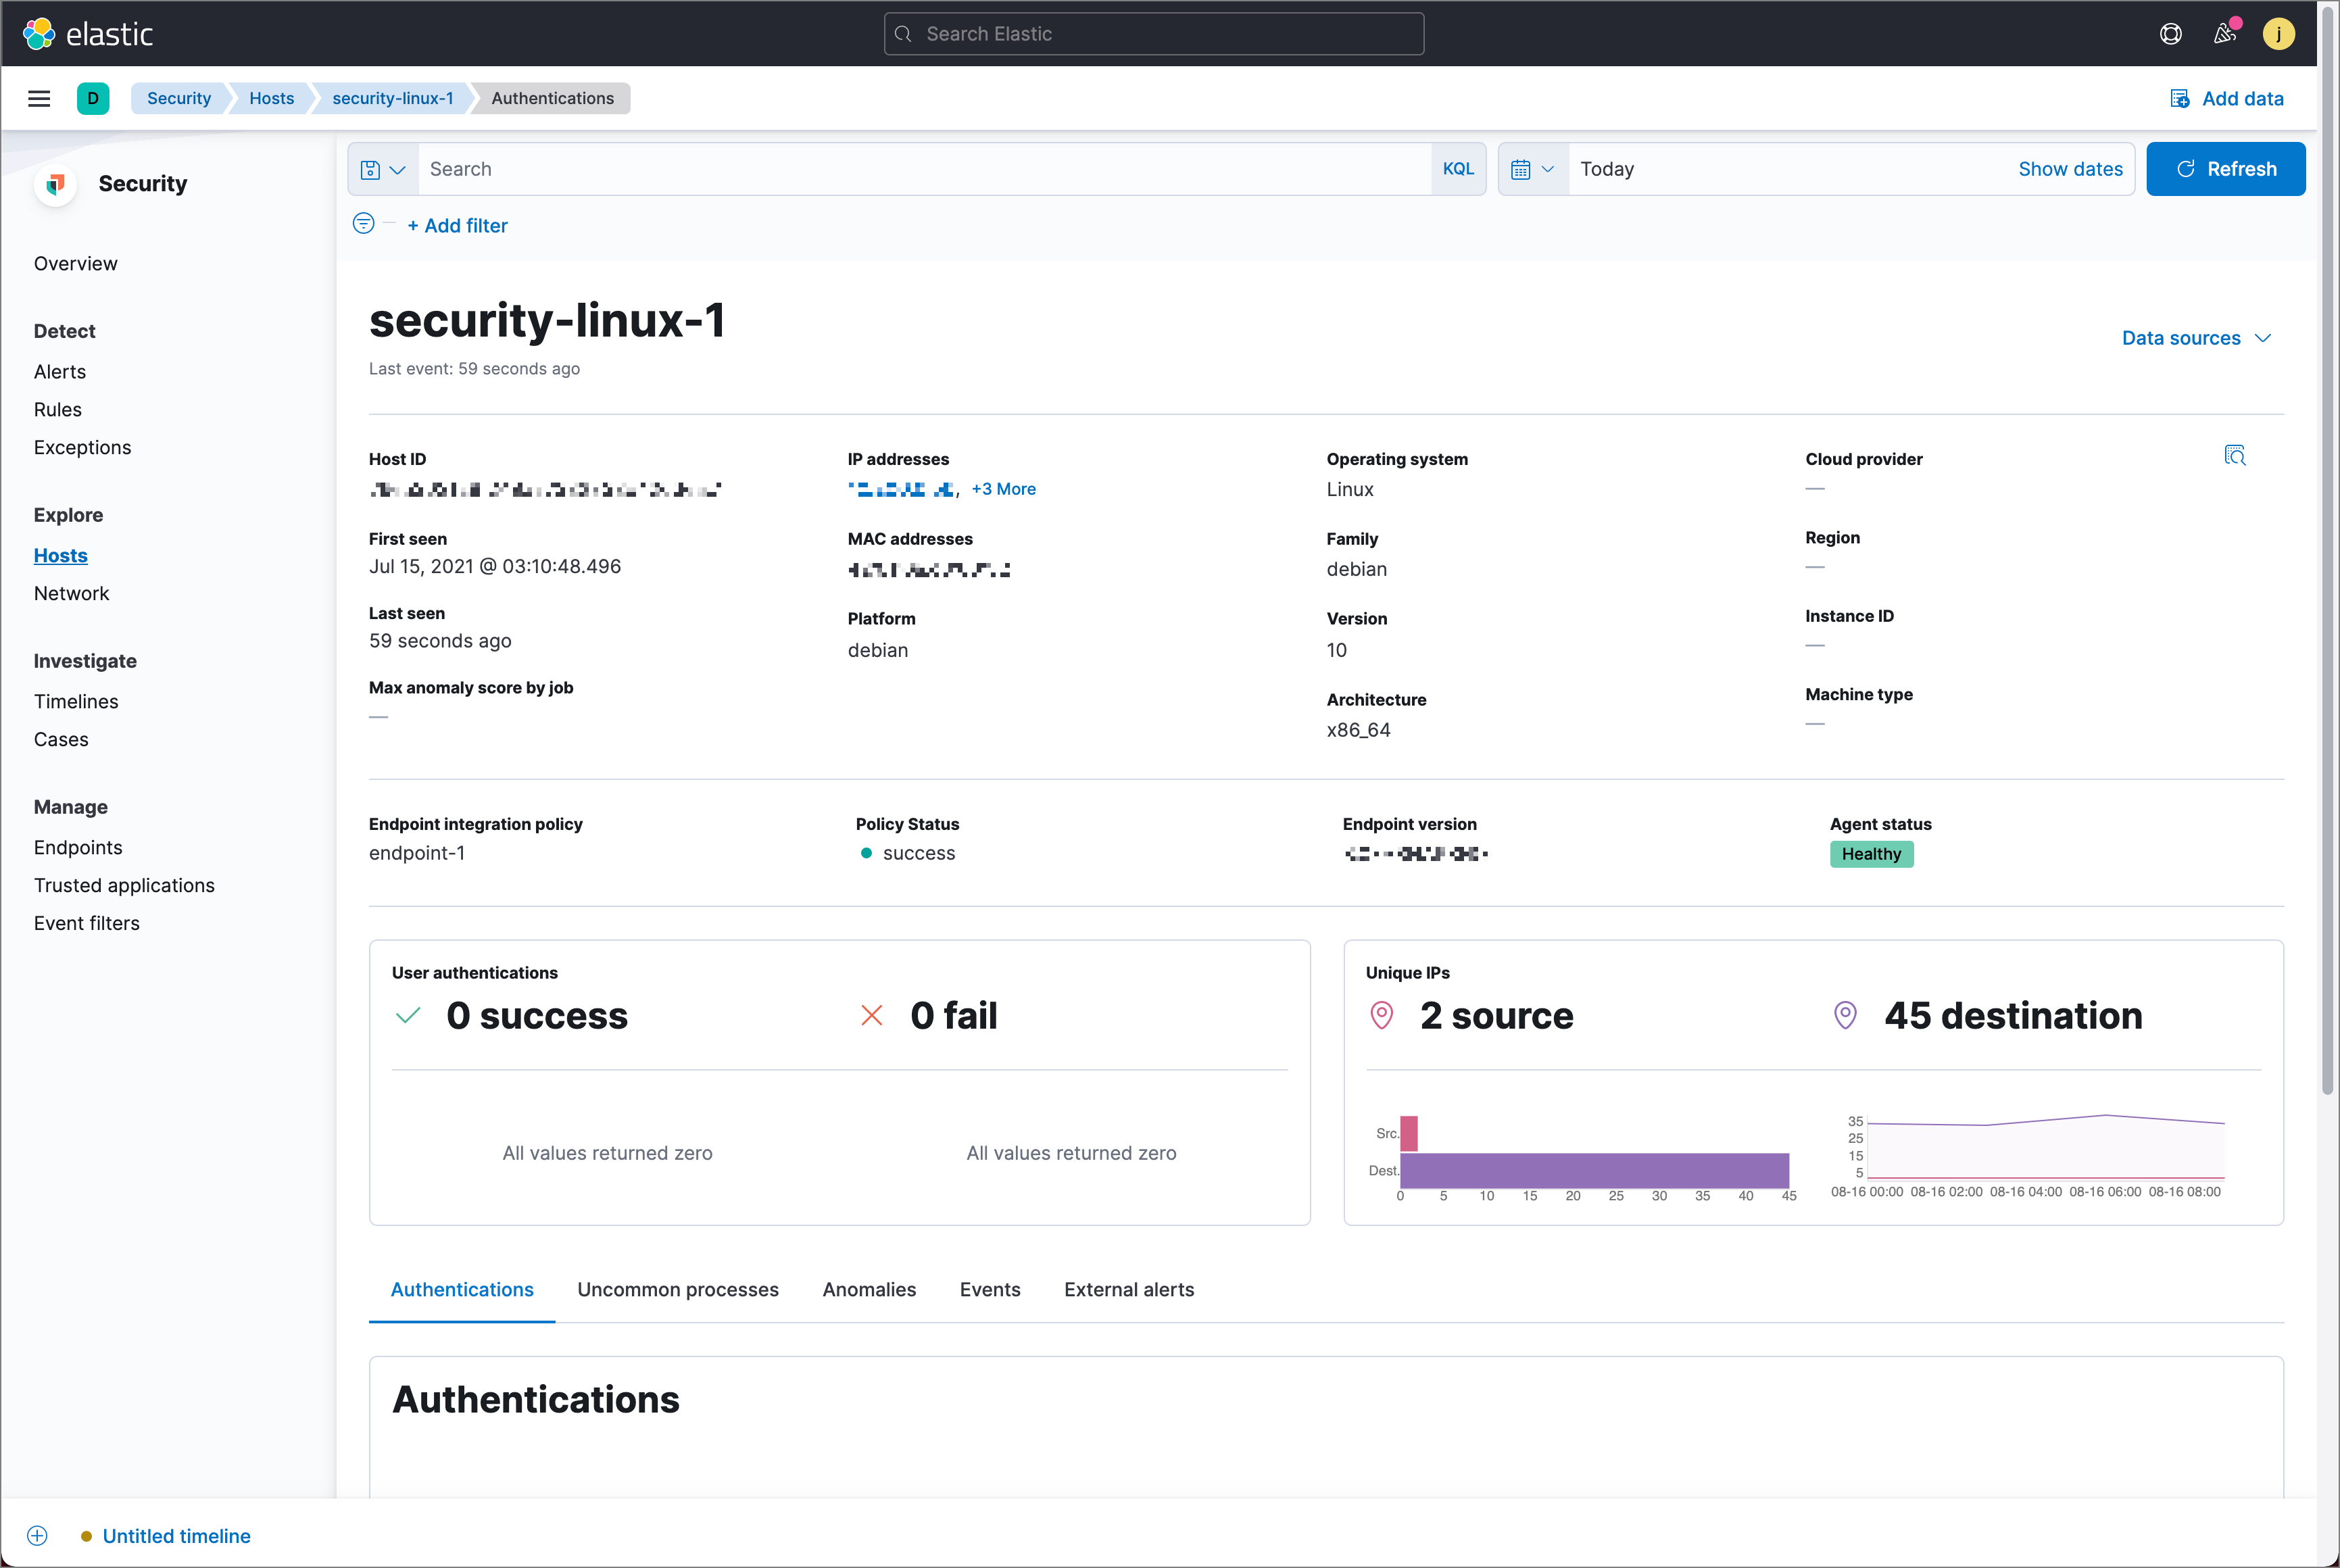This screenshot has height=1568, width=2340.
Task: Switch to the Anomalies tab
Action: tap(868, 1289)
